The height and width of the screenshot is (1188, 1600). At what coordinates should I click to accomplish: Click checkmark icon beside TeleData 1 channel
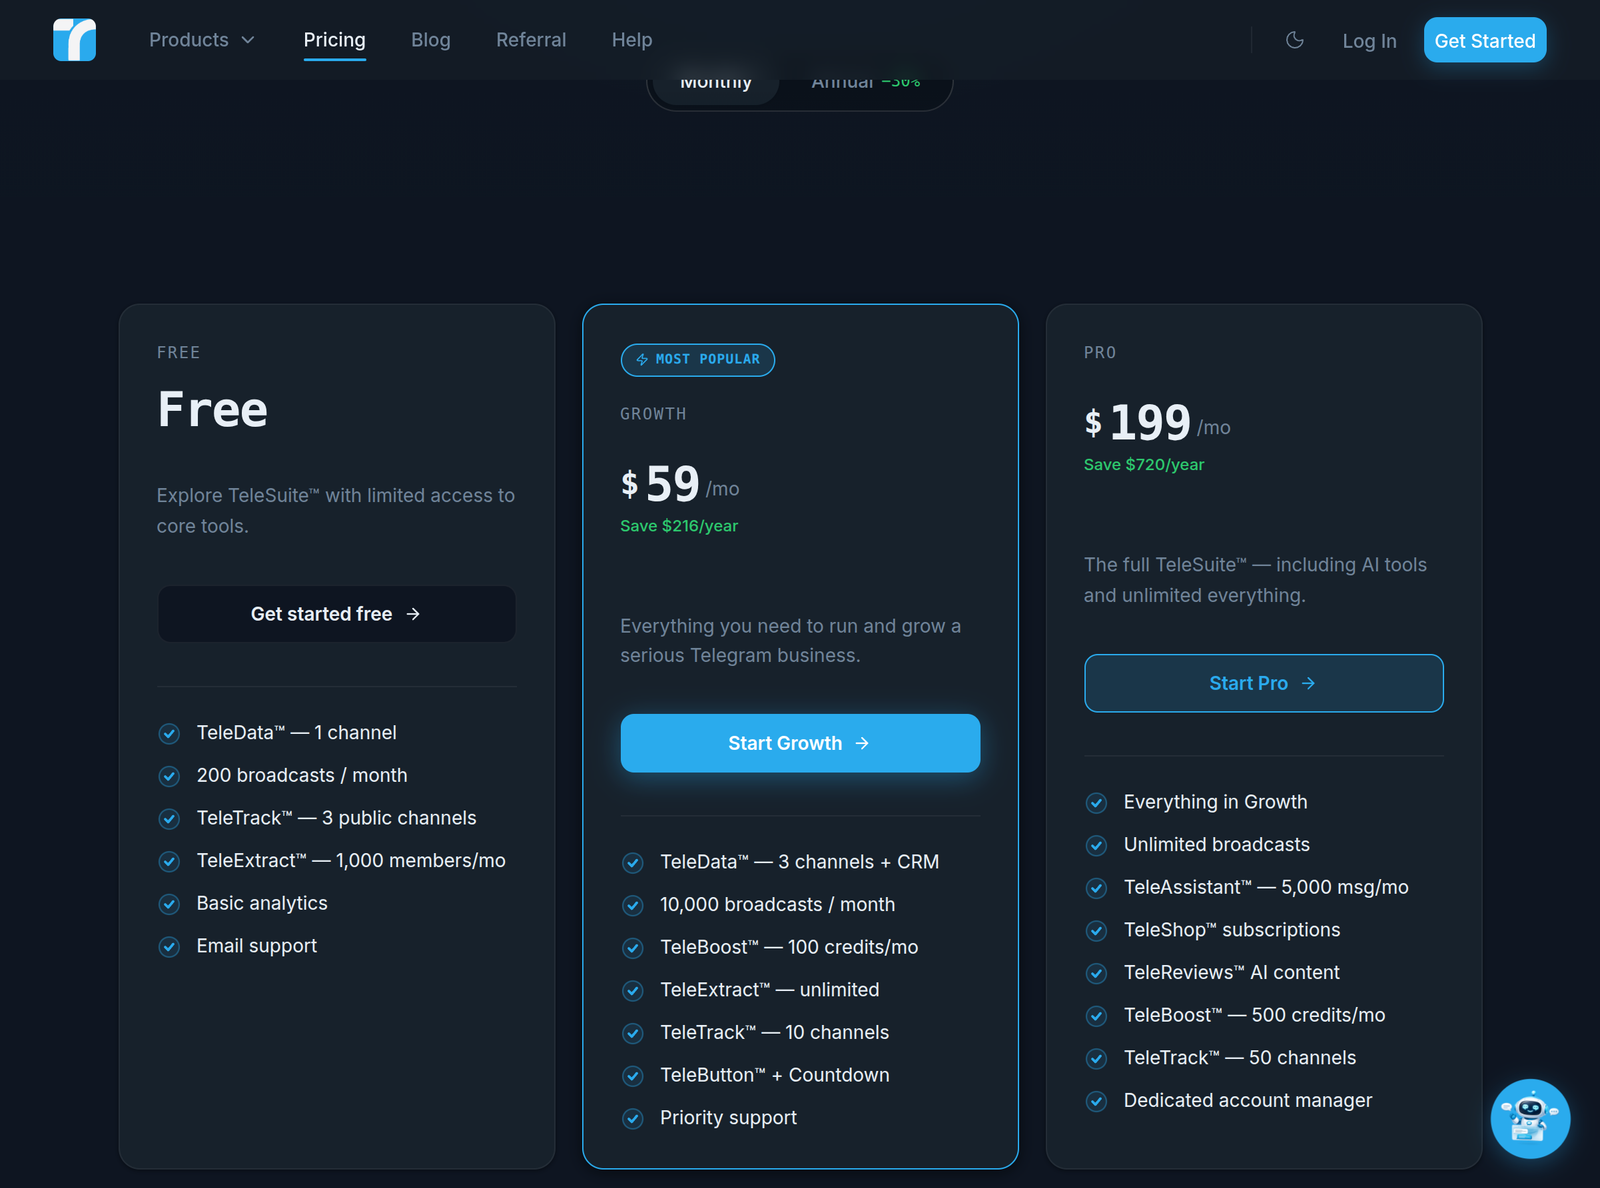[x=169, y=734]
